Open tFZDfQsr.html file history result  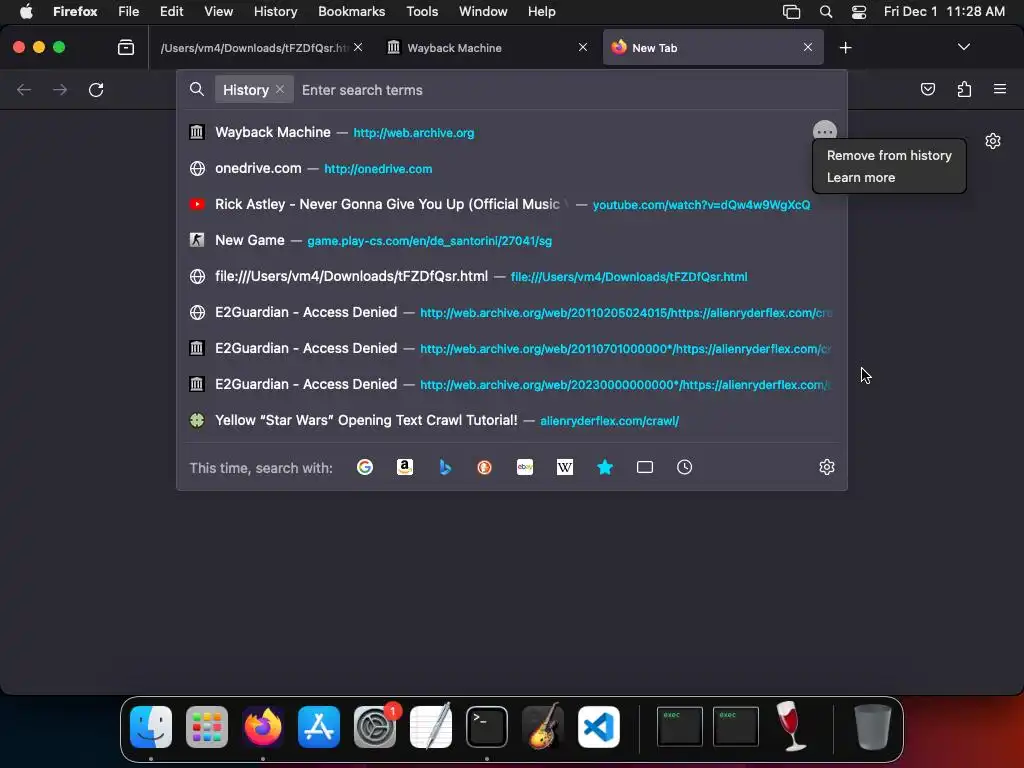point(511,276)
